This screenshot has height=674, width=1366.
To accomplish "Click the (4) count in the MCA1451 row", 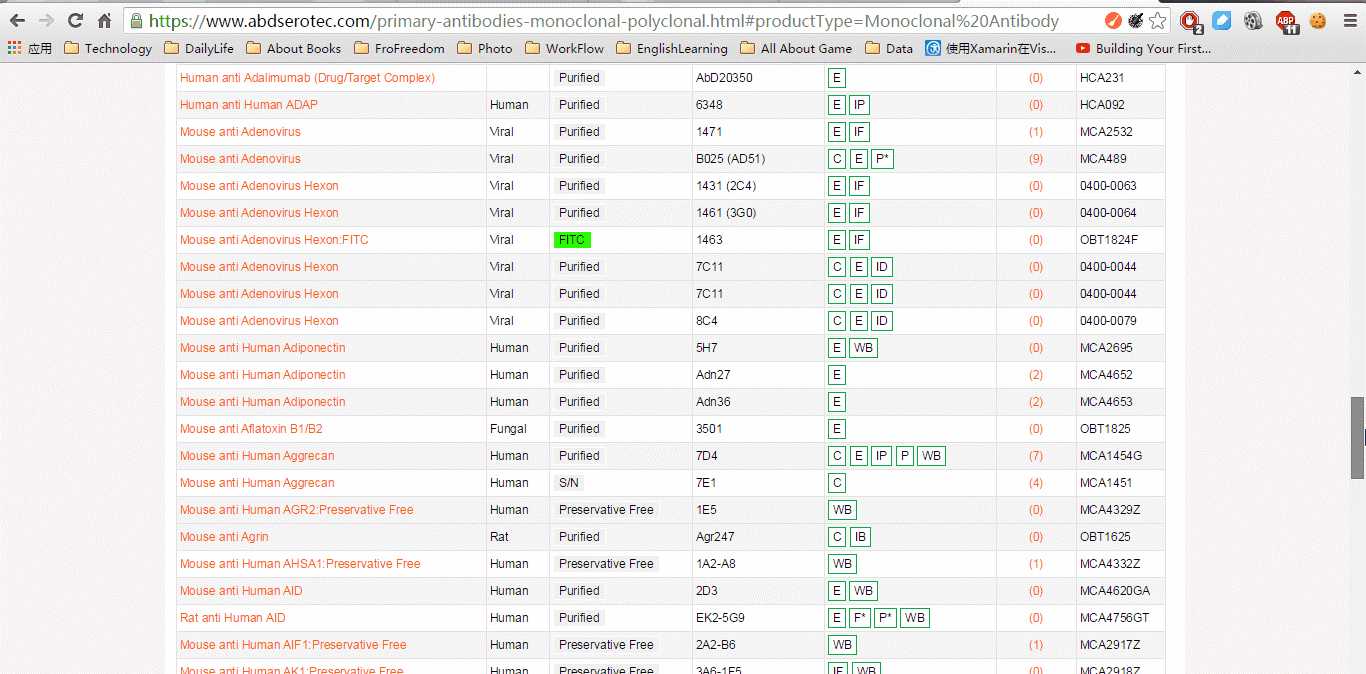I will pos(1036,483).
